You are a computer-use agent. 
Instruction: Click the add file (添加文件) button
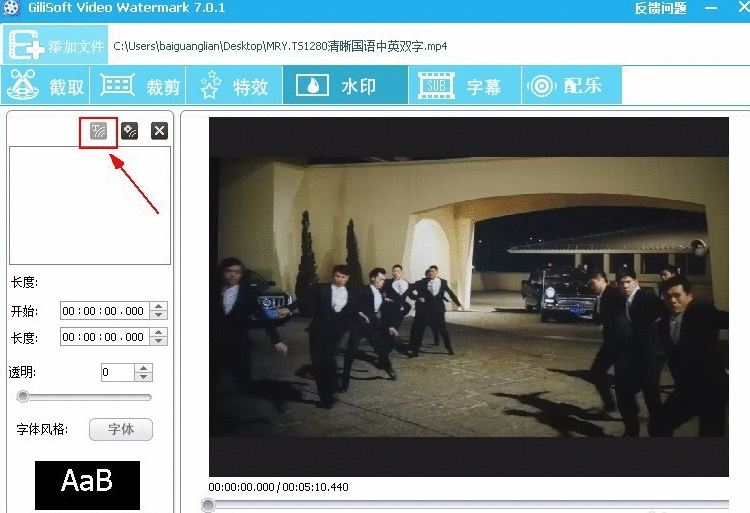55,45
